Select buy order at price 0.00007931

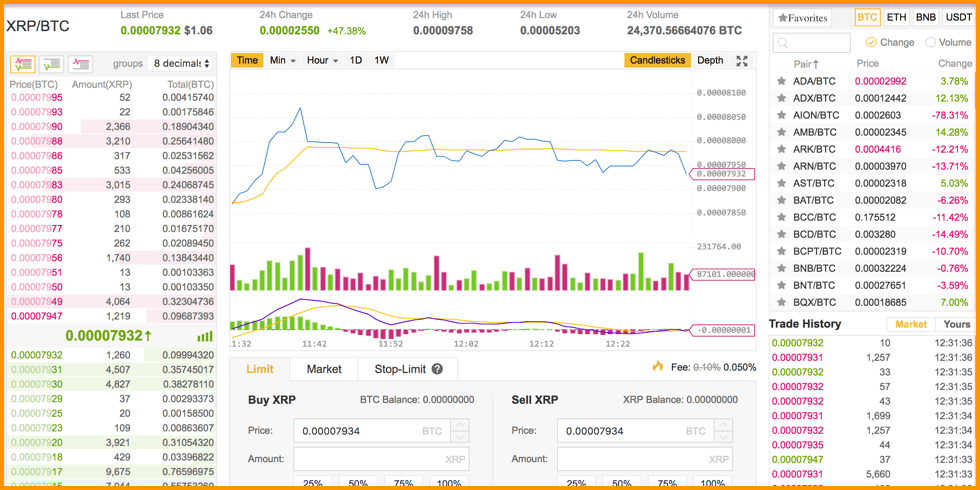112,369
